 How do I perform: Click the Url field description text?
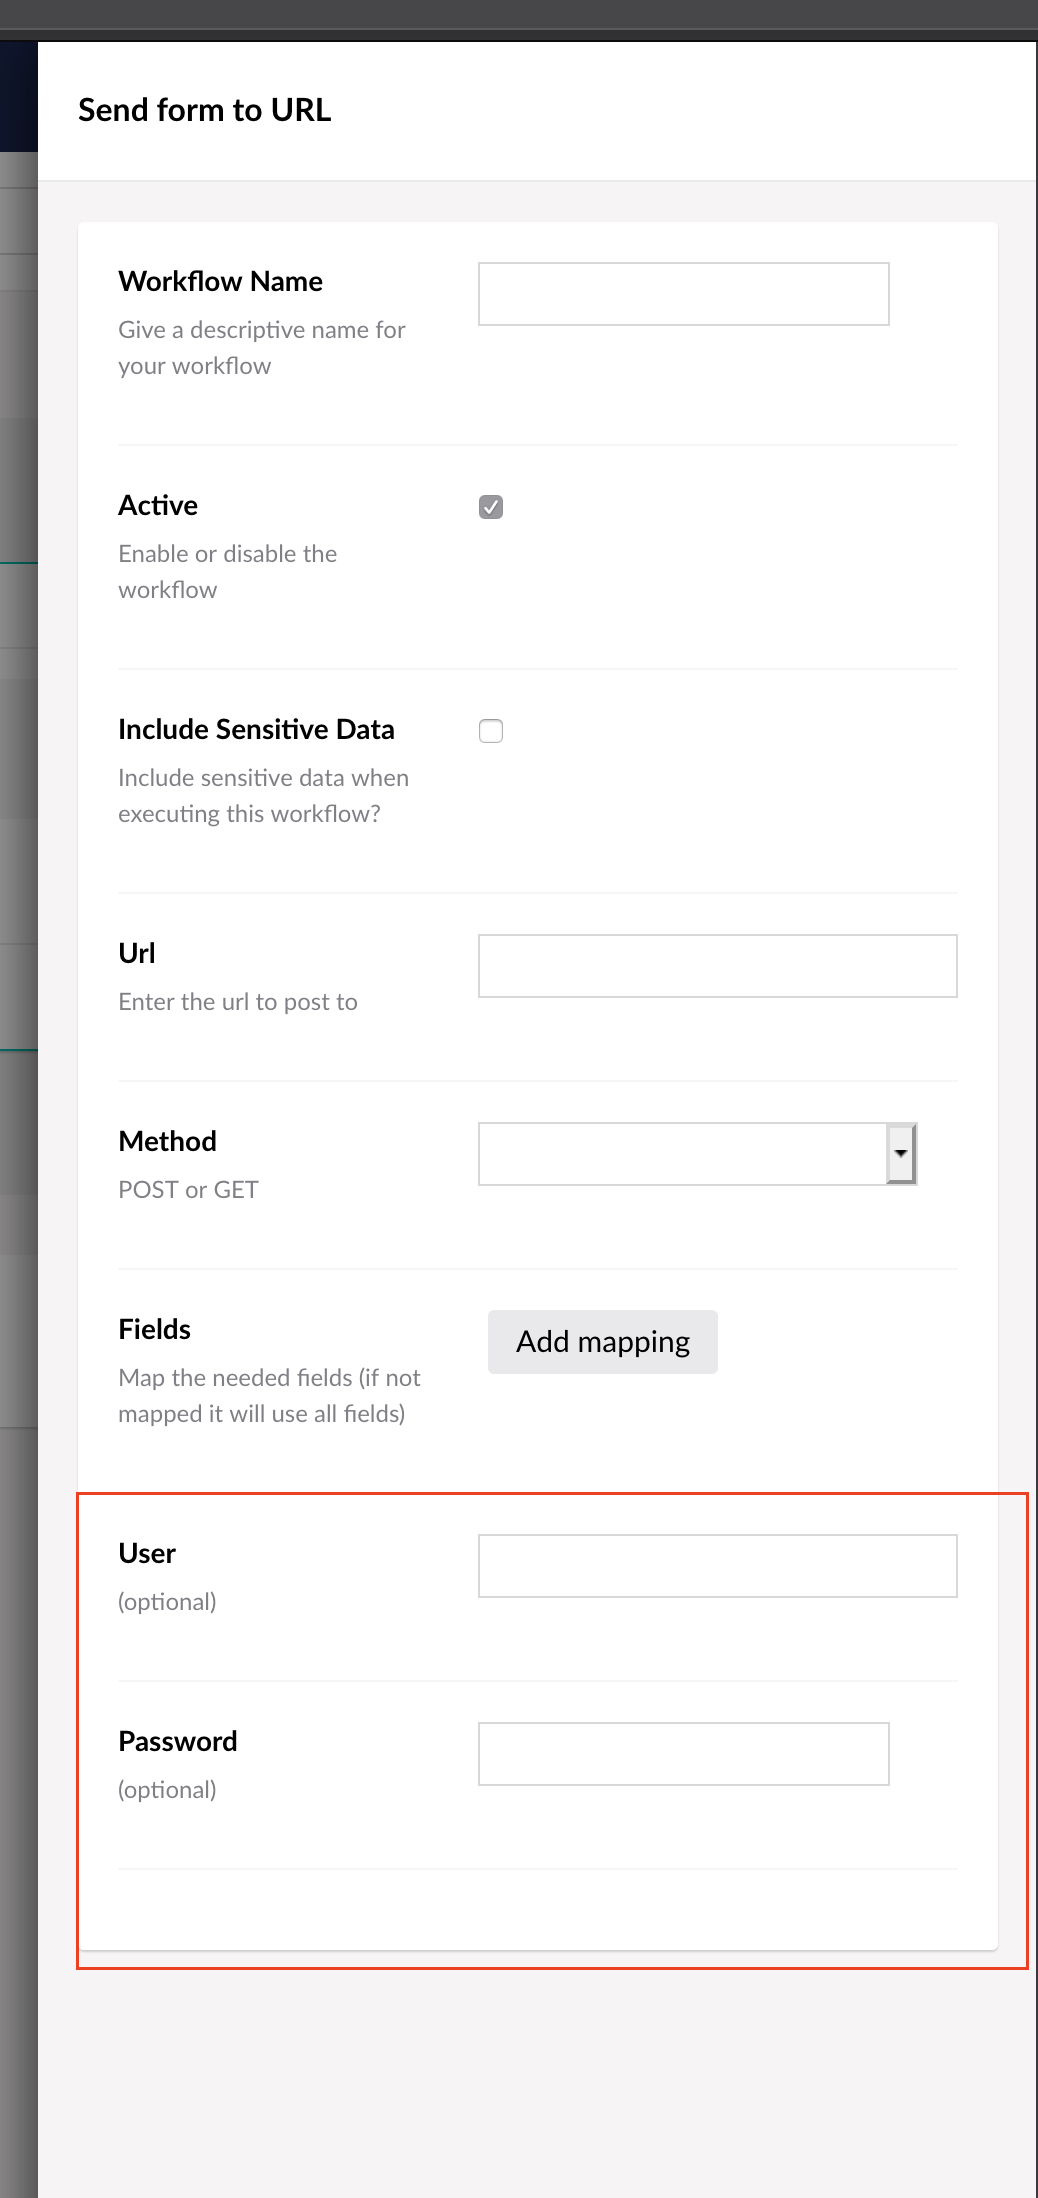(x=238, y=1001)
